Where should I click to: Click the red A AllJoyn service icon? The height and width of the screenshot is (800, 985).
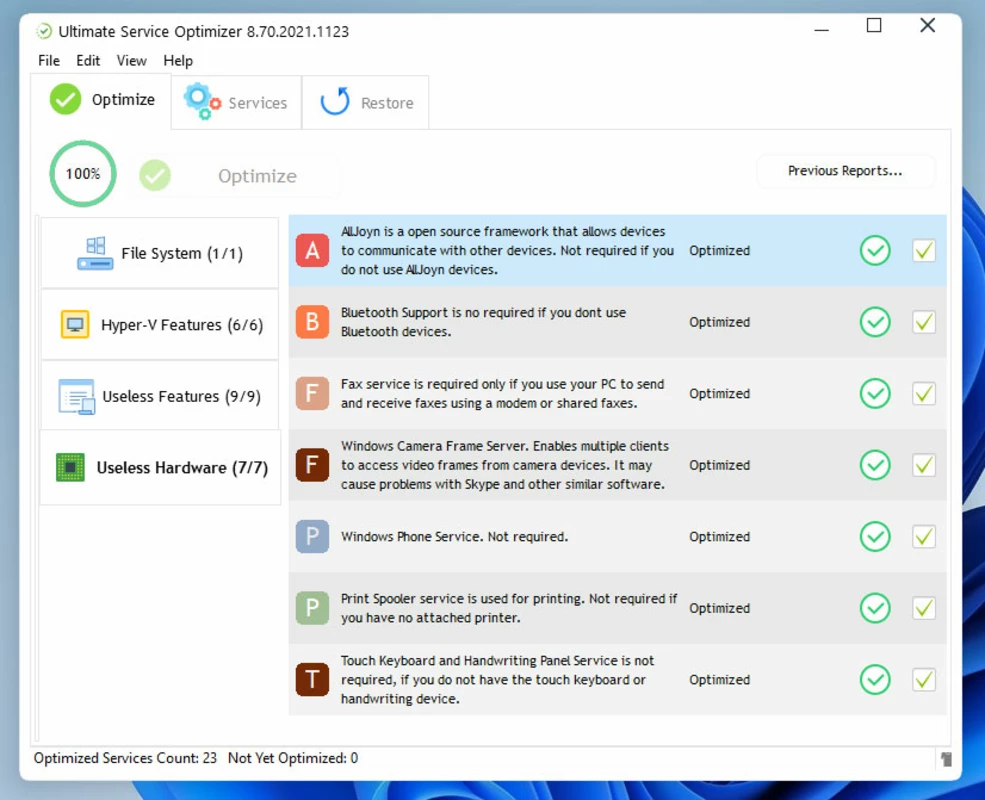[312, 251]
